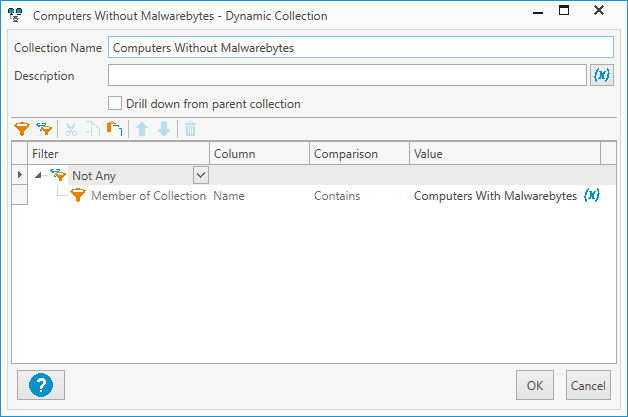Minimize the Dynamic Collection window
This screenshot has height=417, width=628.
pyautogui.click(x=538, y=12)
